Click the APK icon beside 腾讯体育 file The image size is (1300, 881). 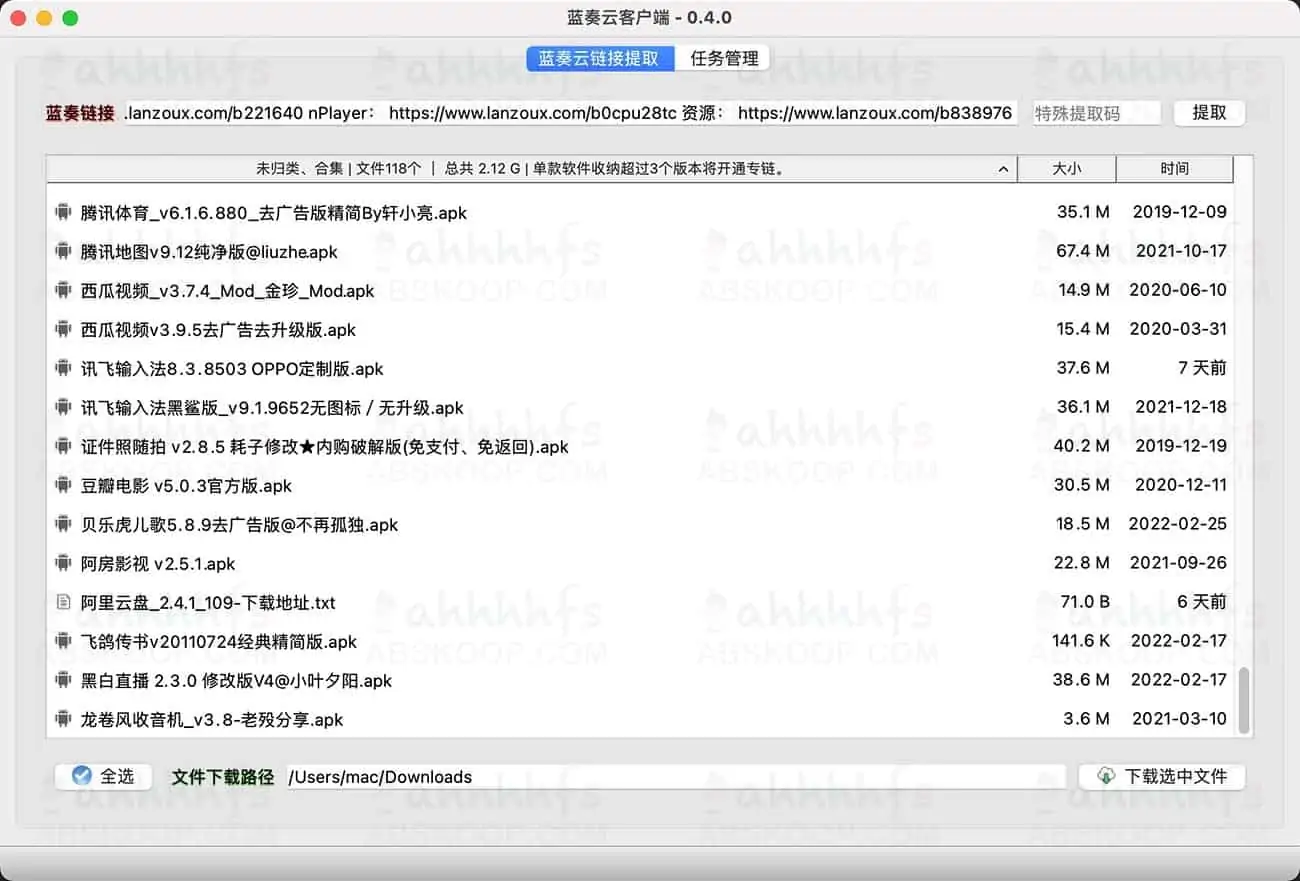[x=63, y=212]
